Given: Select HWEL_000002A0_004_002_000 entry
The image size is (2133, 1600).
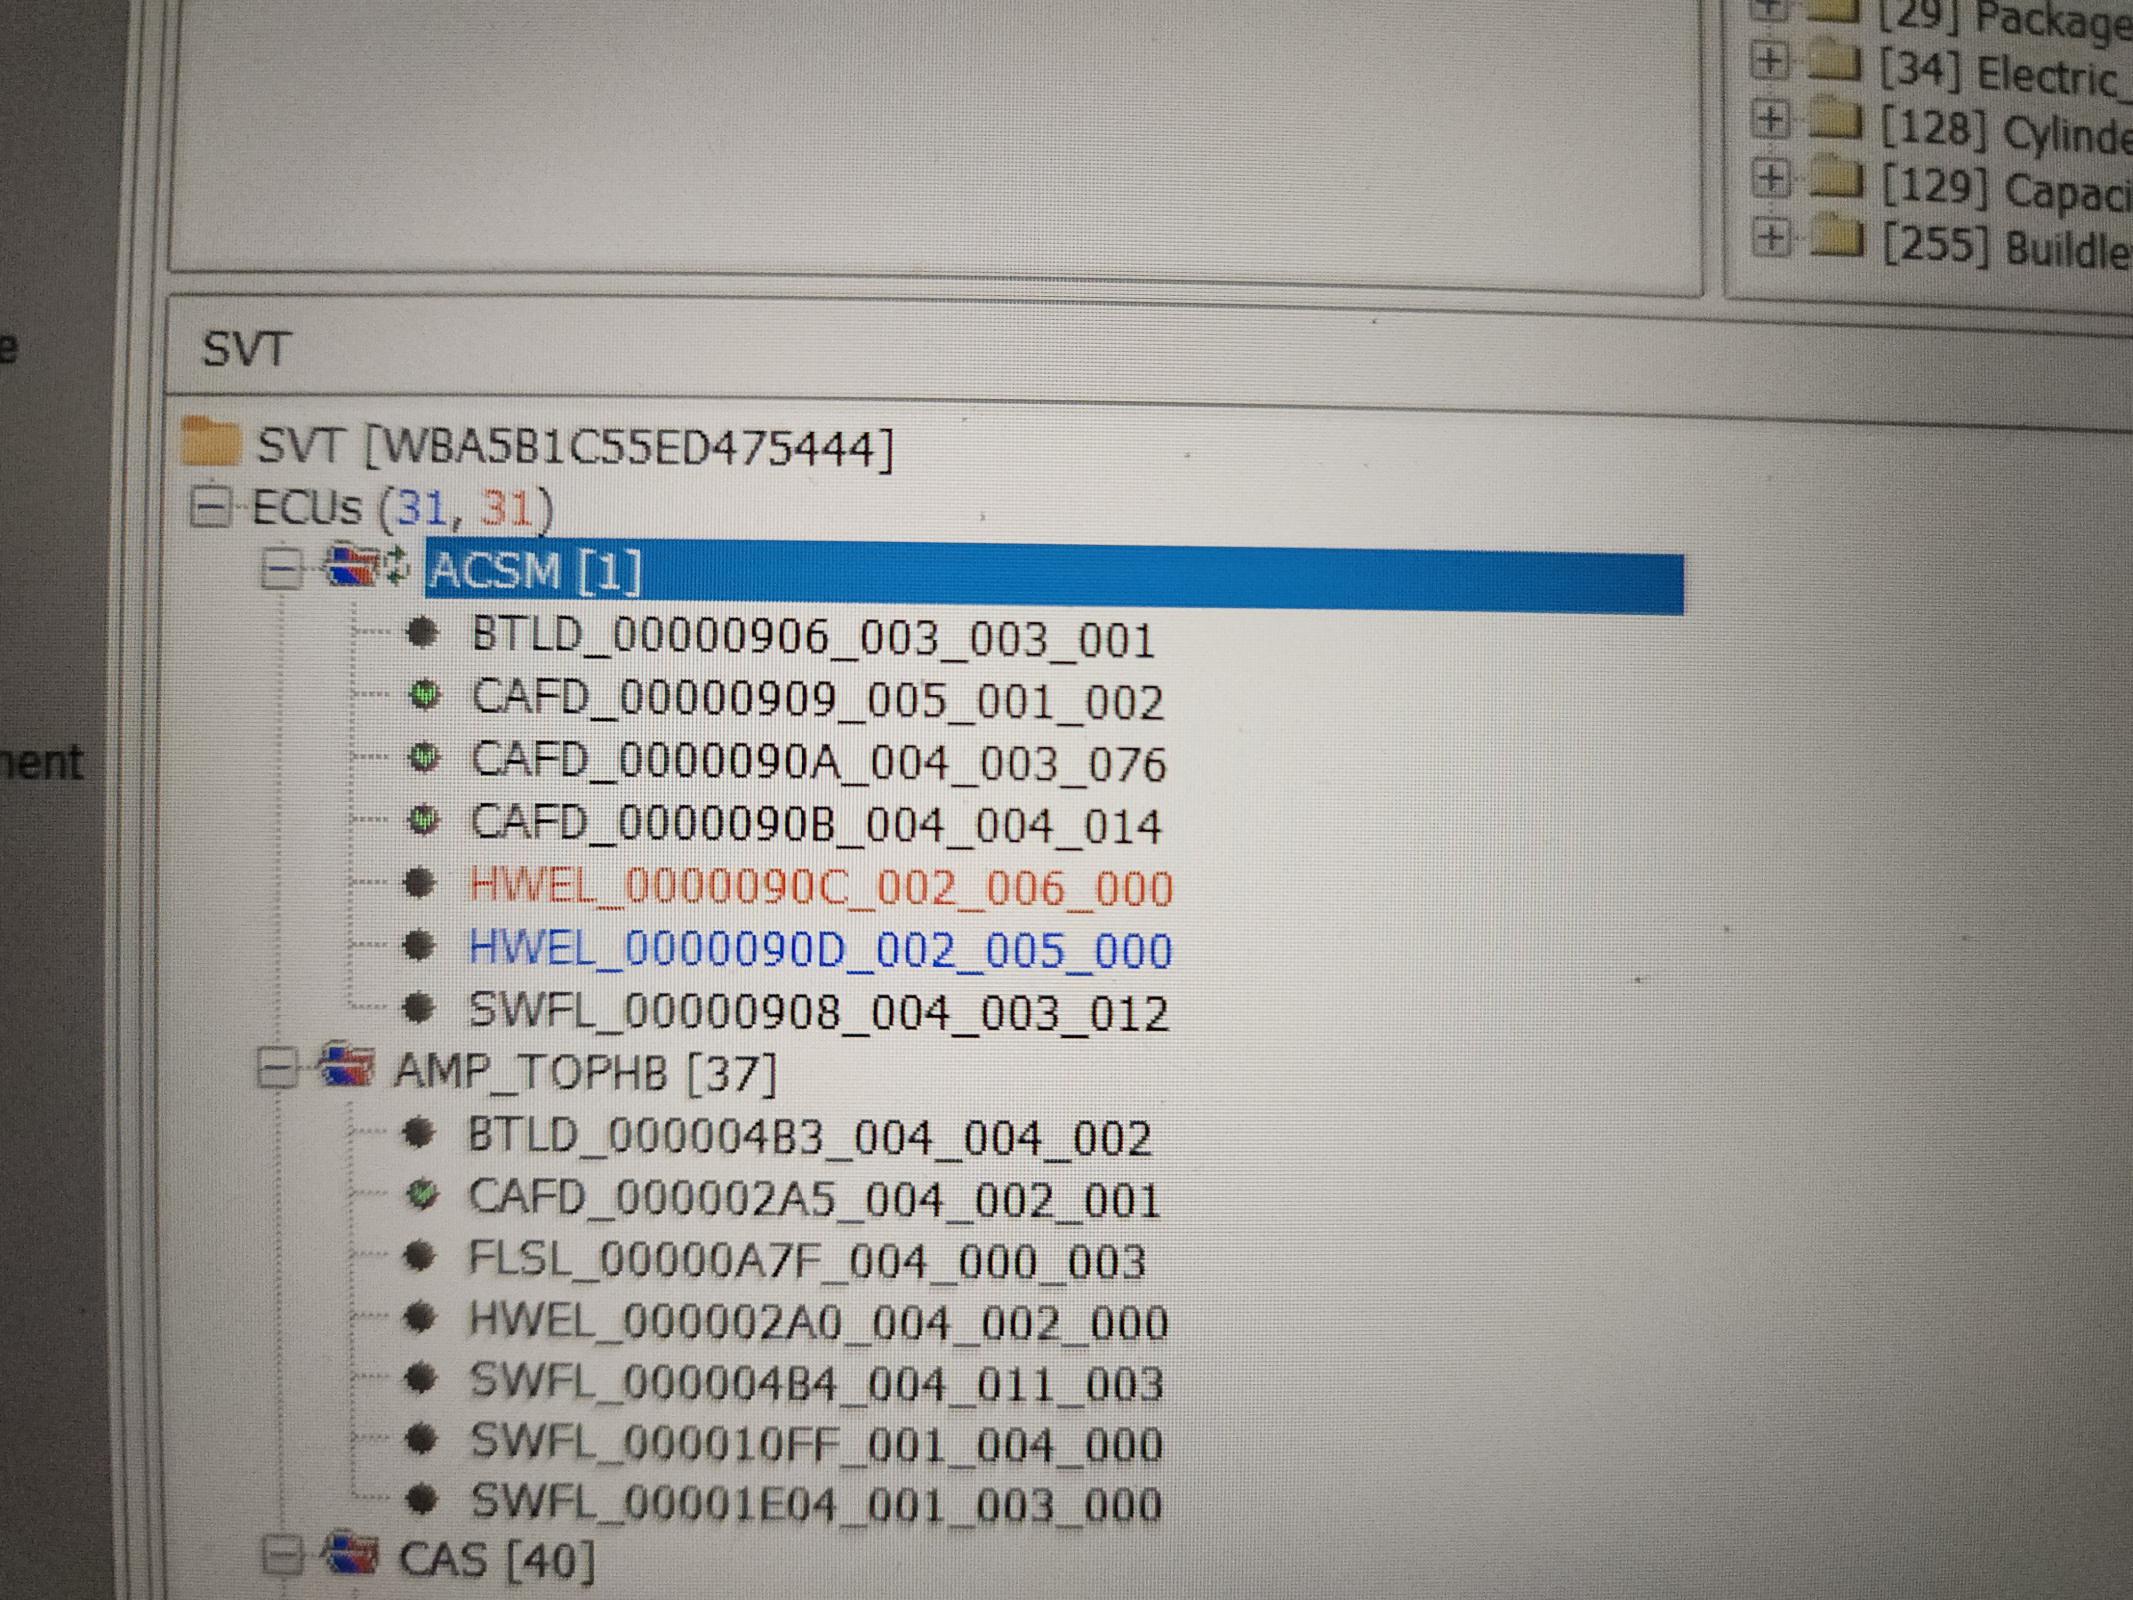Looking at the screenshot, I should tap(818, 1323).
